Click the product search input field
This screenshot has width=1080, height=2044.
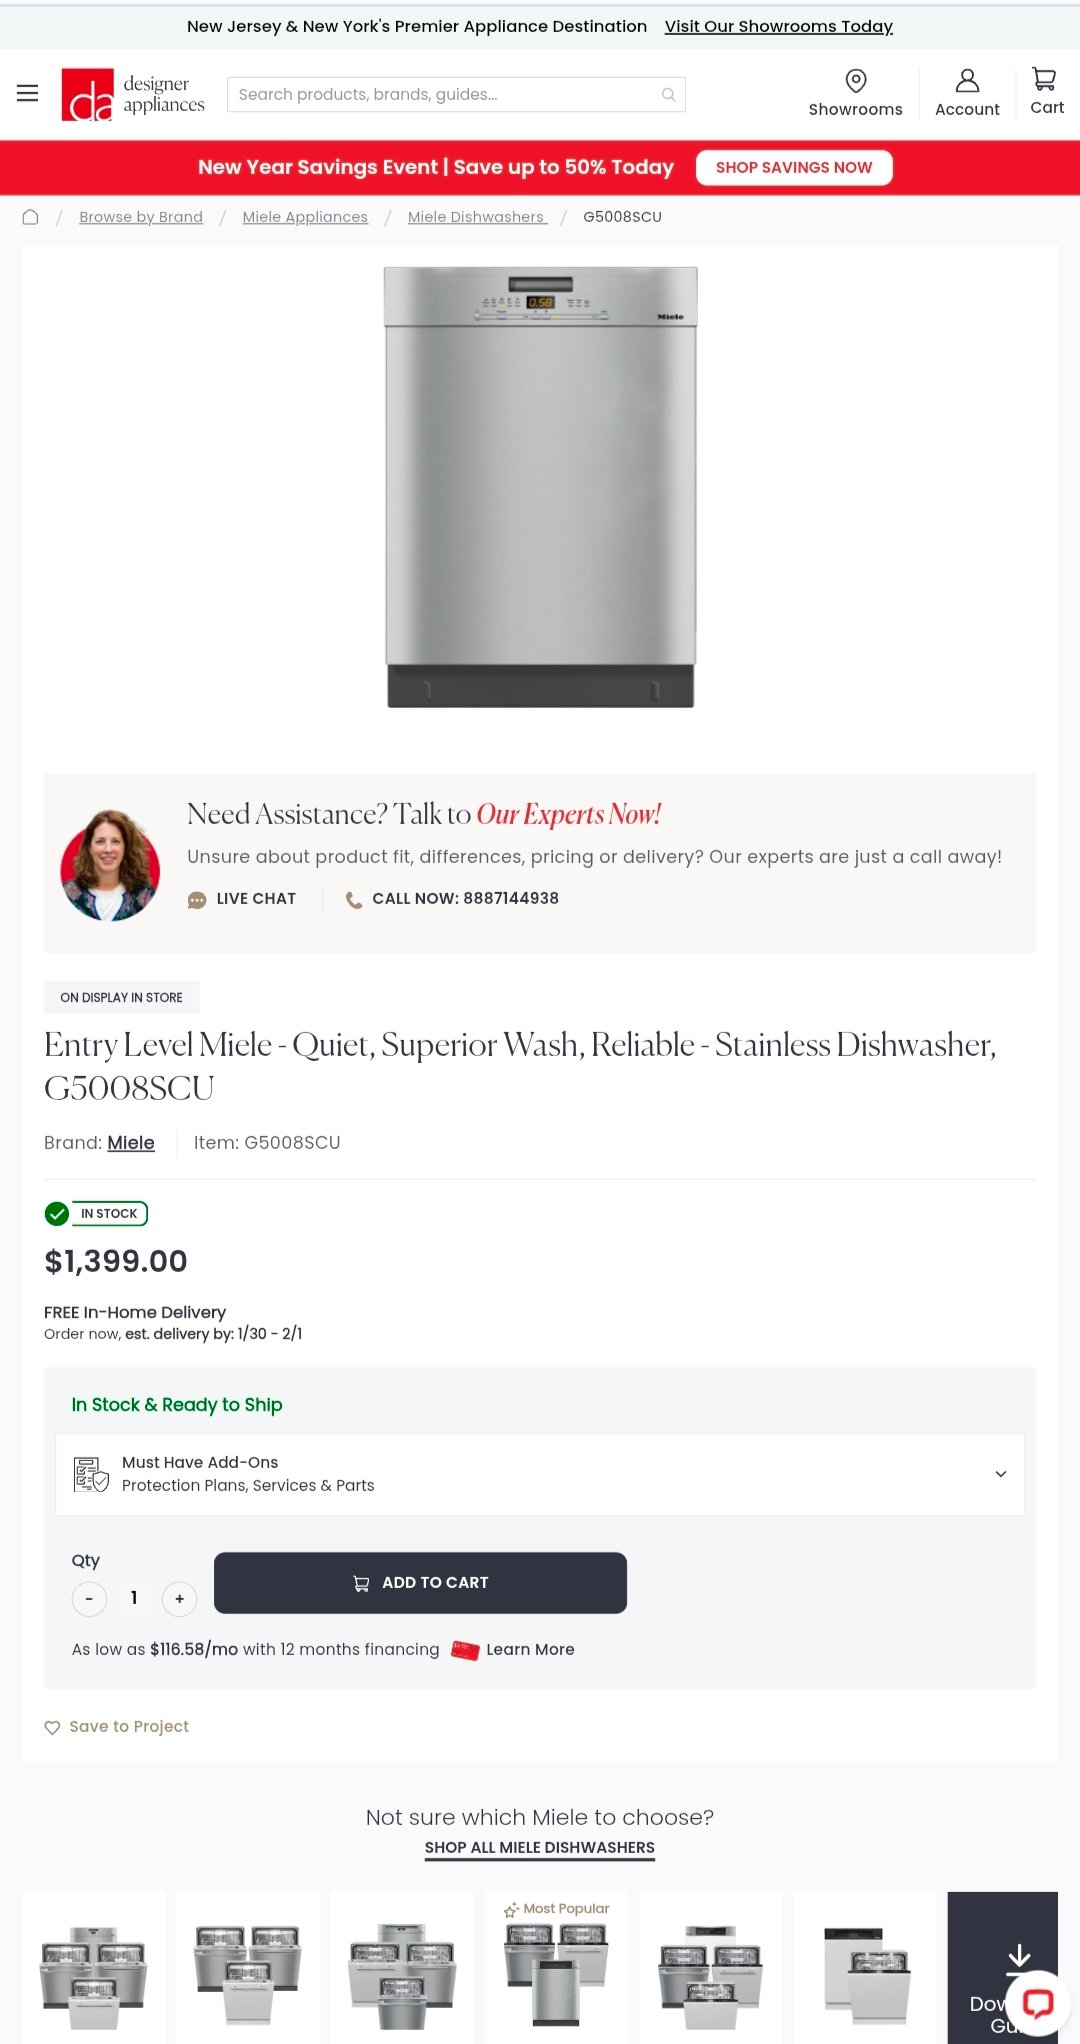(x=445, y=94)
